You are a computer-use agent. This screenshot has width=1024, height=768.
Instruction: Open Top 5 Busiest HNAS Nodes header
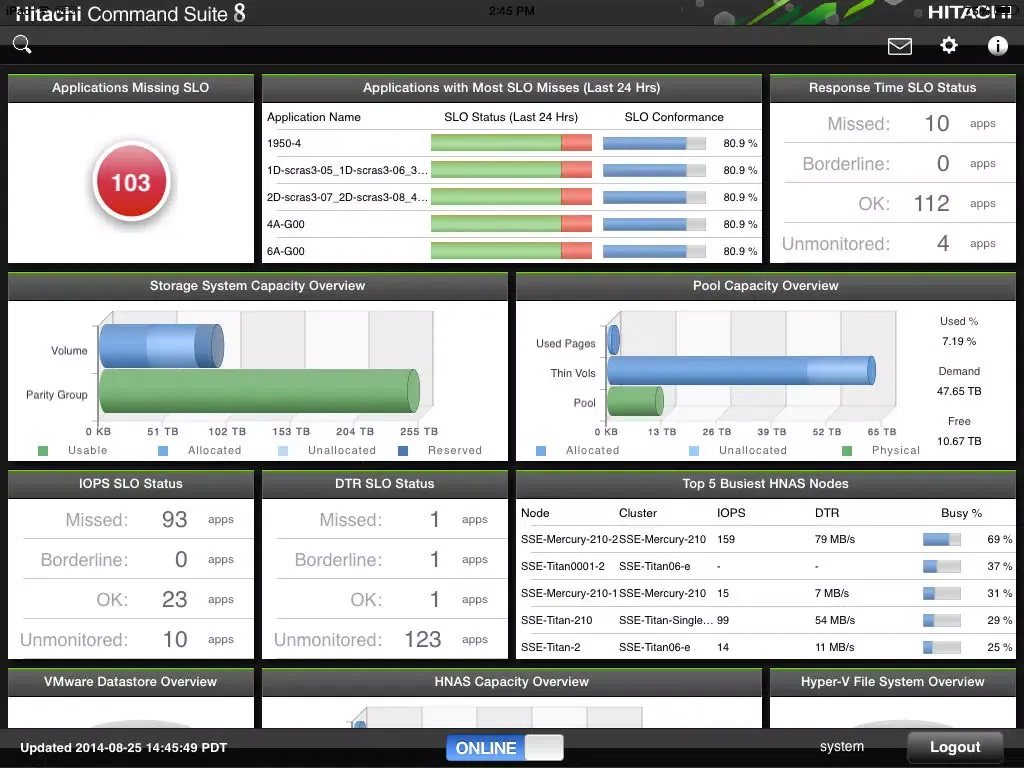click(765, 484)
